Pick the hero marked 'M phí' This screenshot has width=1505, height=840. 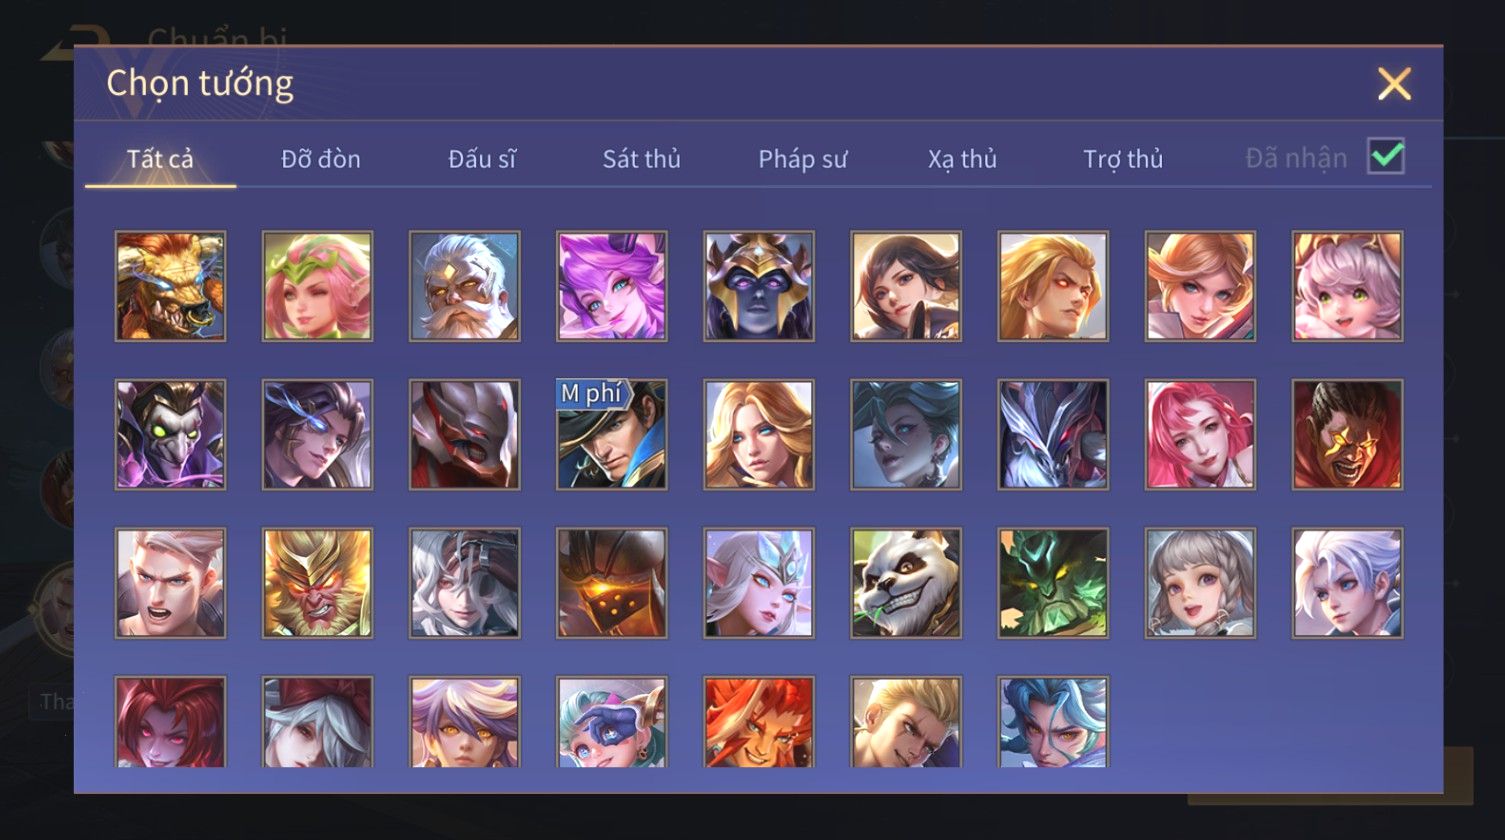[x=612, y=434]
